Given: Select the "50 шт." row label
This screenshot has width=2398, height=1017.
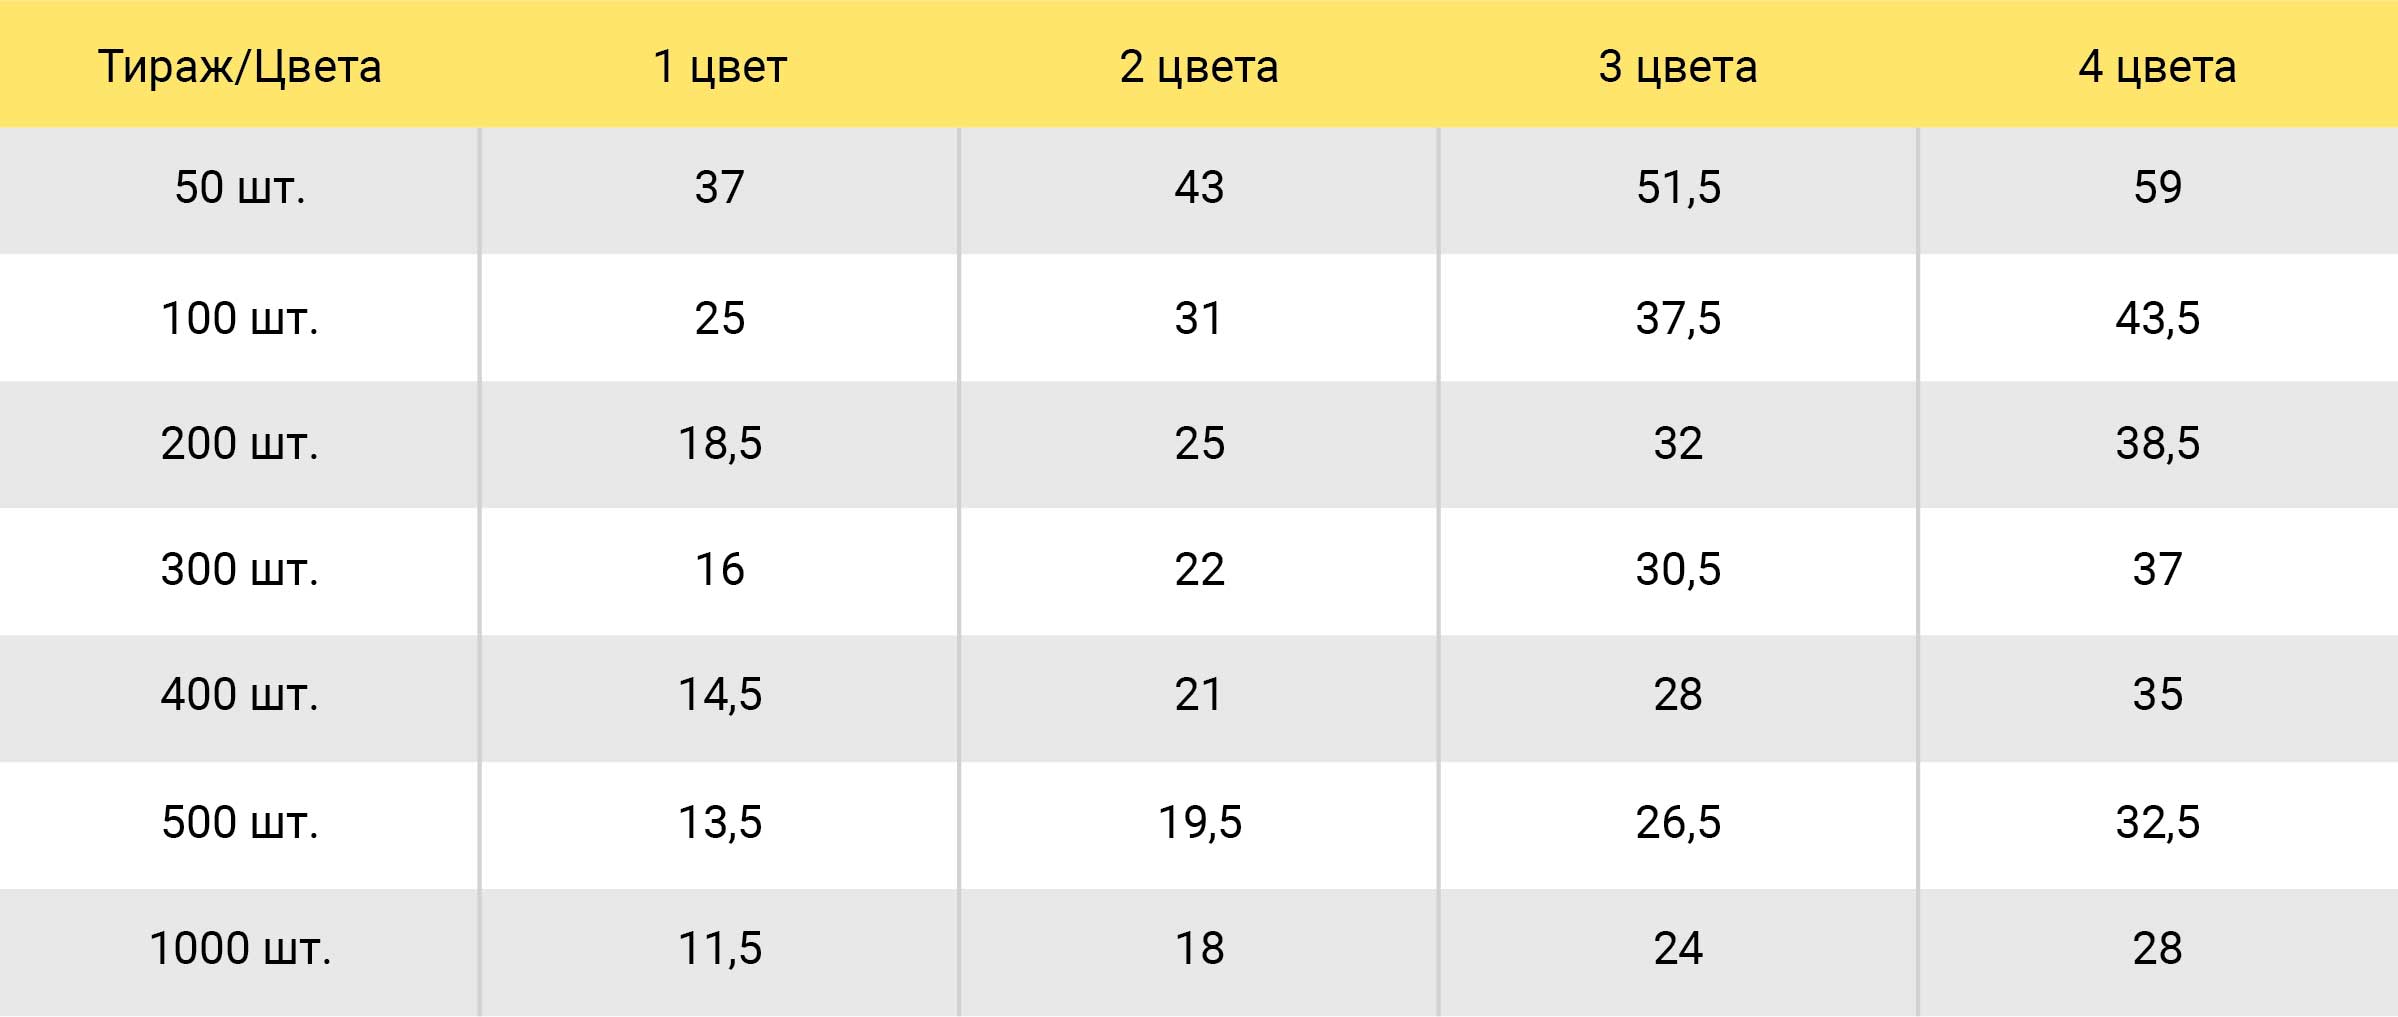Looking at the screenshot, I should (x=240, y=188).
